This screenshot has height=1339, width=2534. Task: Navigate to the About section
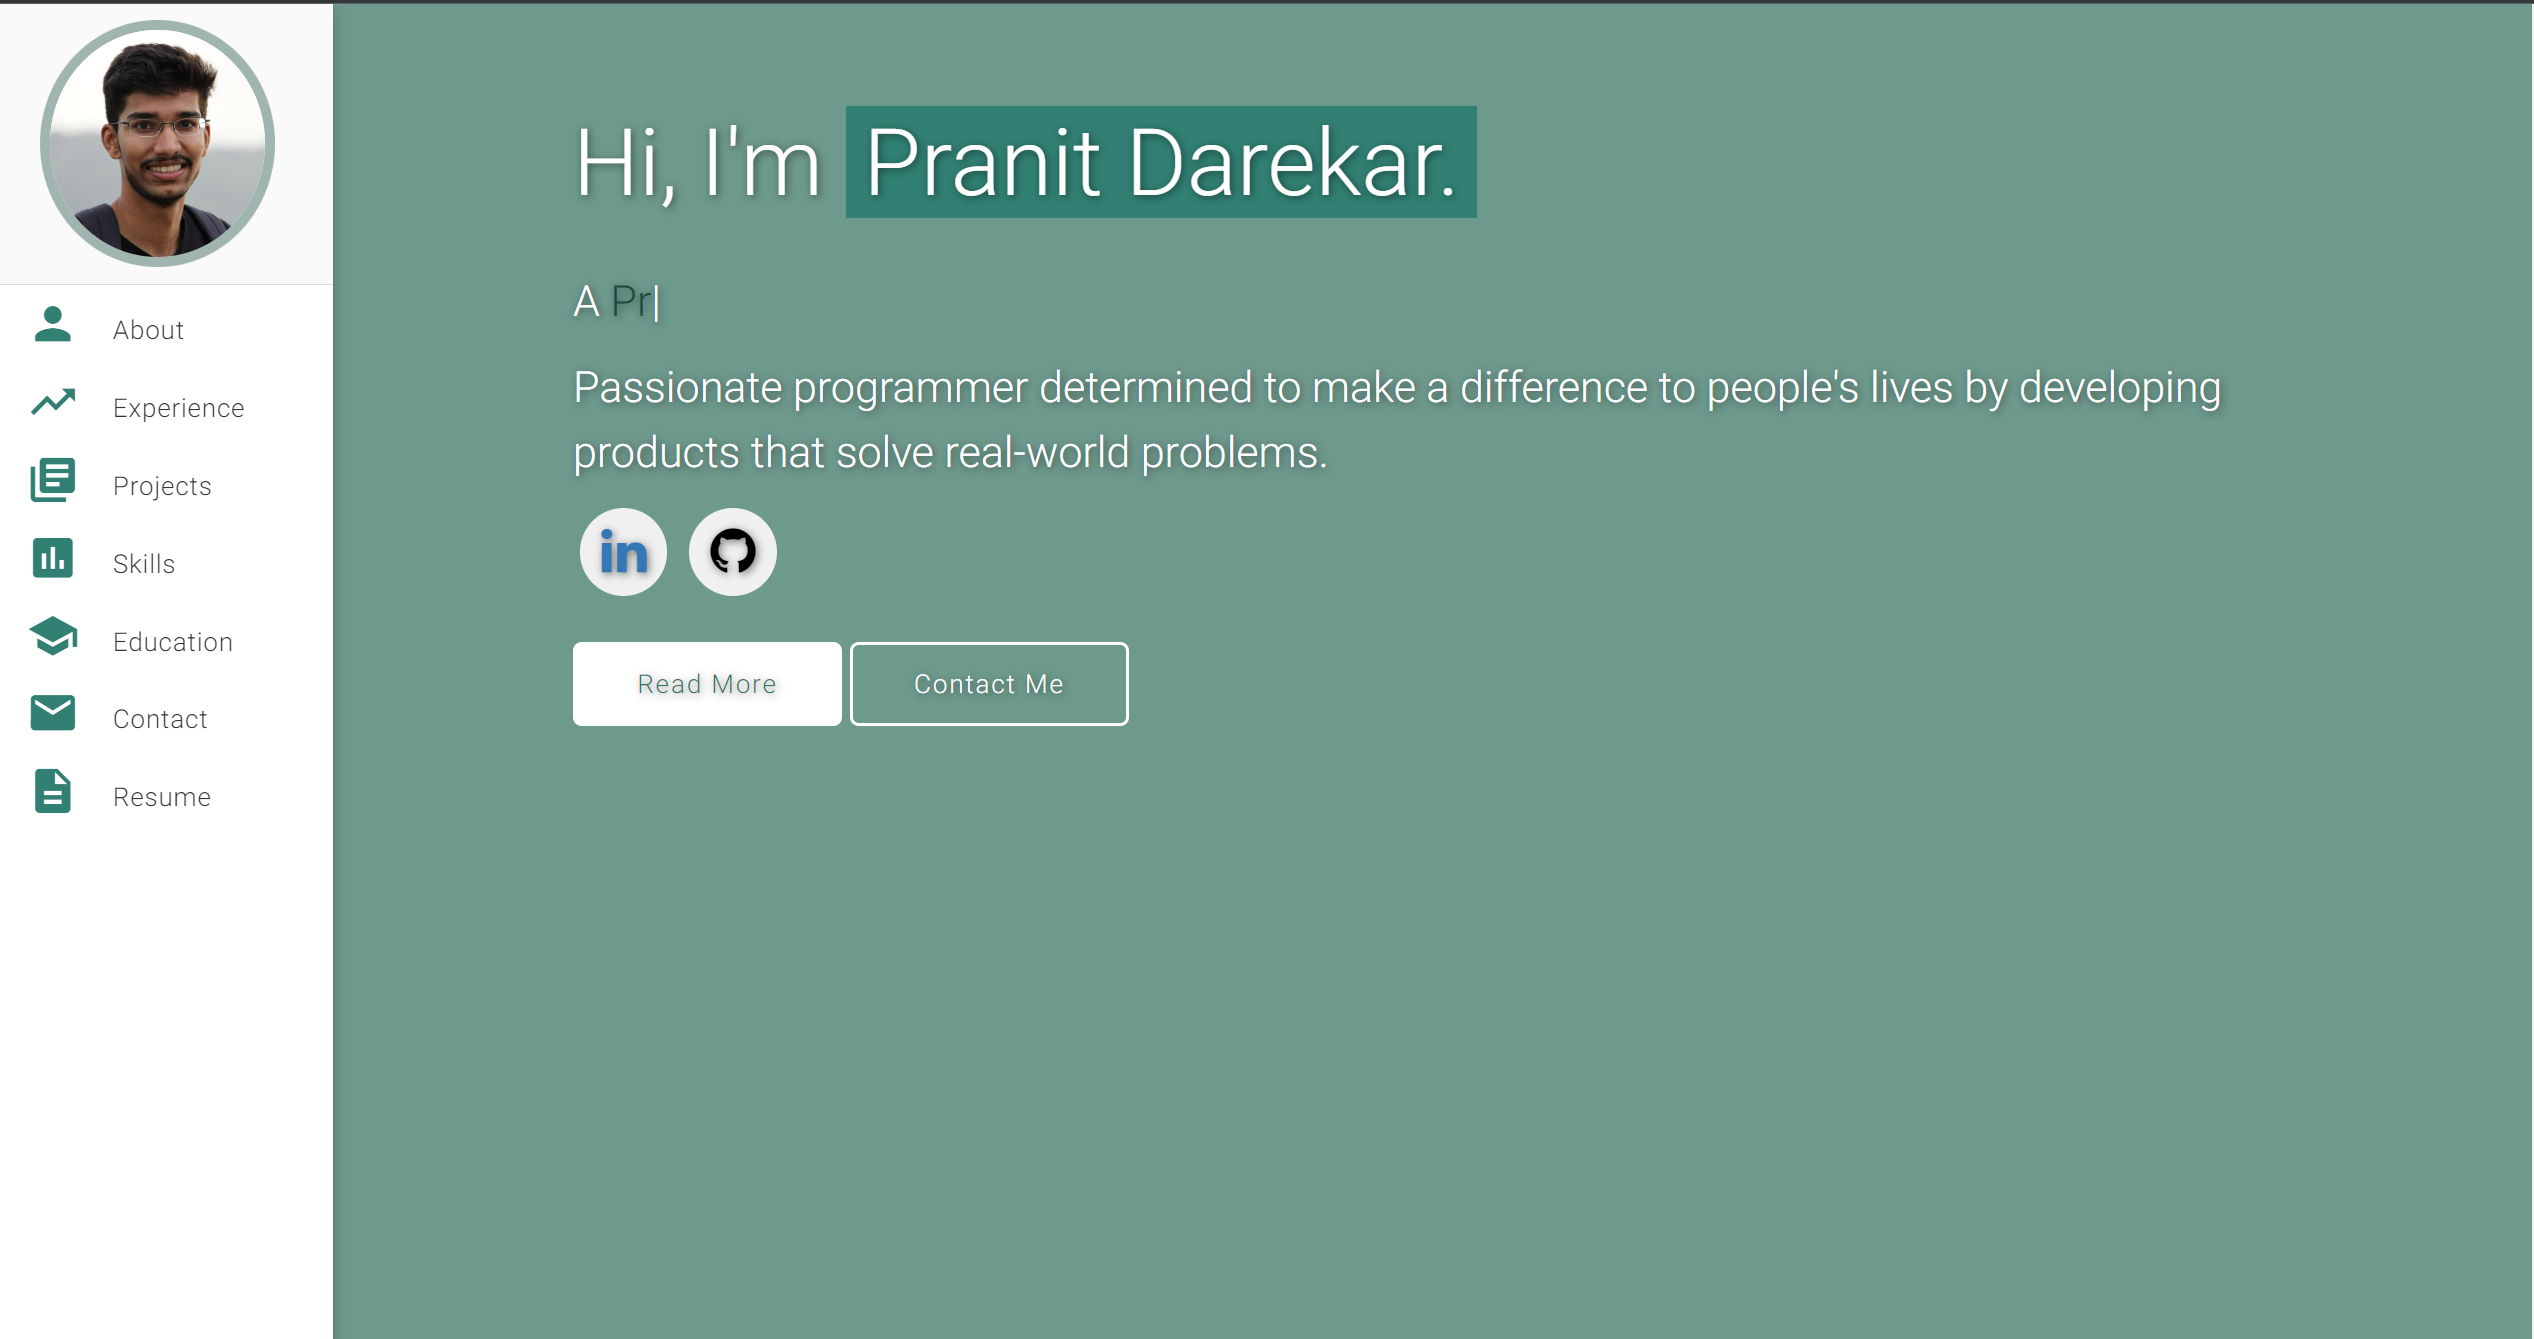click(x=148, y=329)
